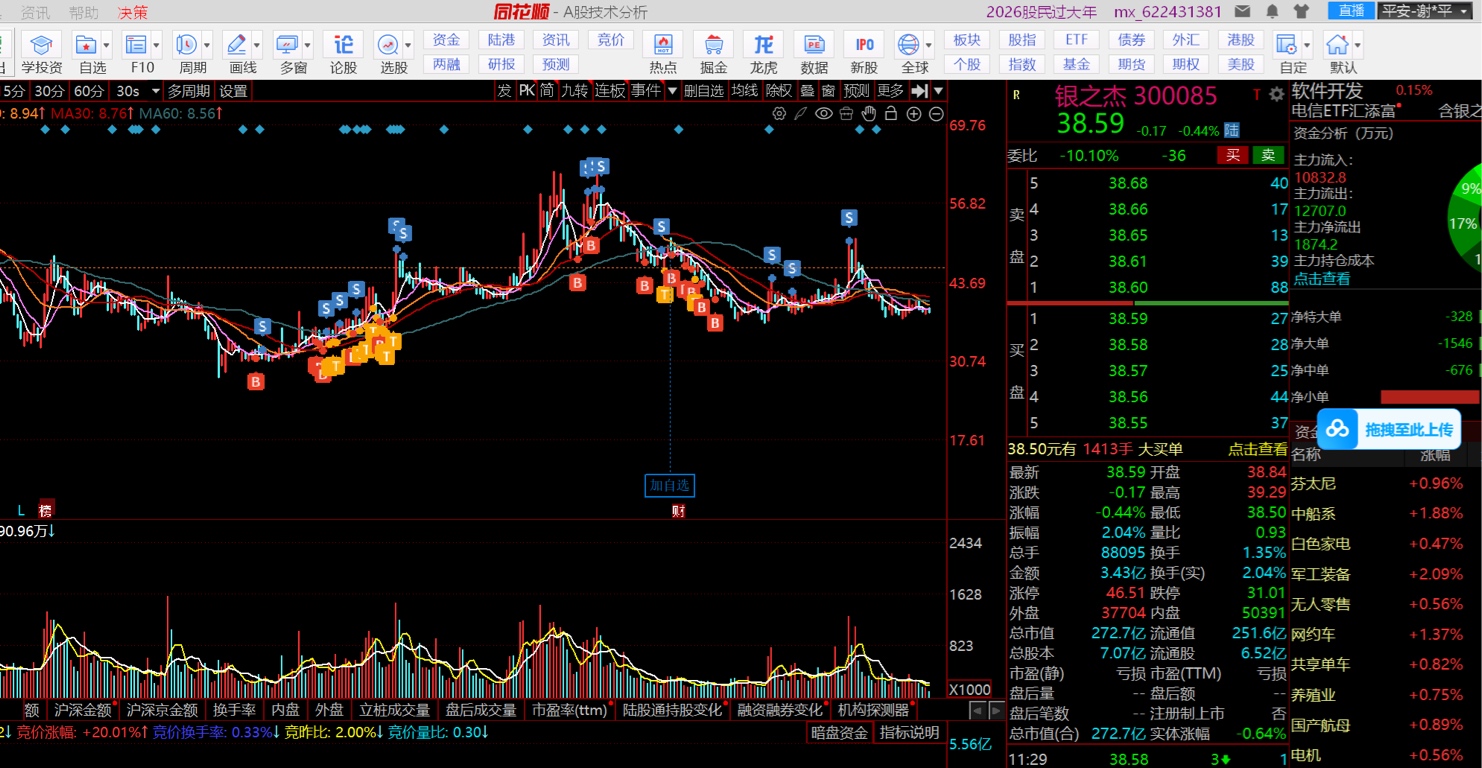Expand the 事件 events dropdown arrow
Image resolution: width=1482 pixels, height=768 pixels.
pyautogui.click(x=673, y=90)
